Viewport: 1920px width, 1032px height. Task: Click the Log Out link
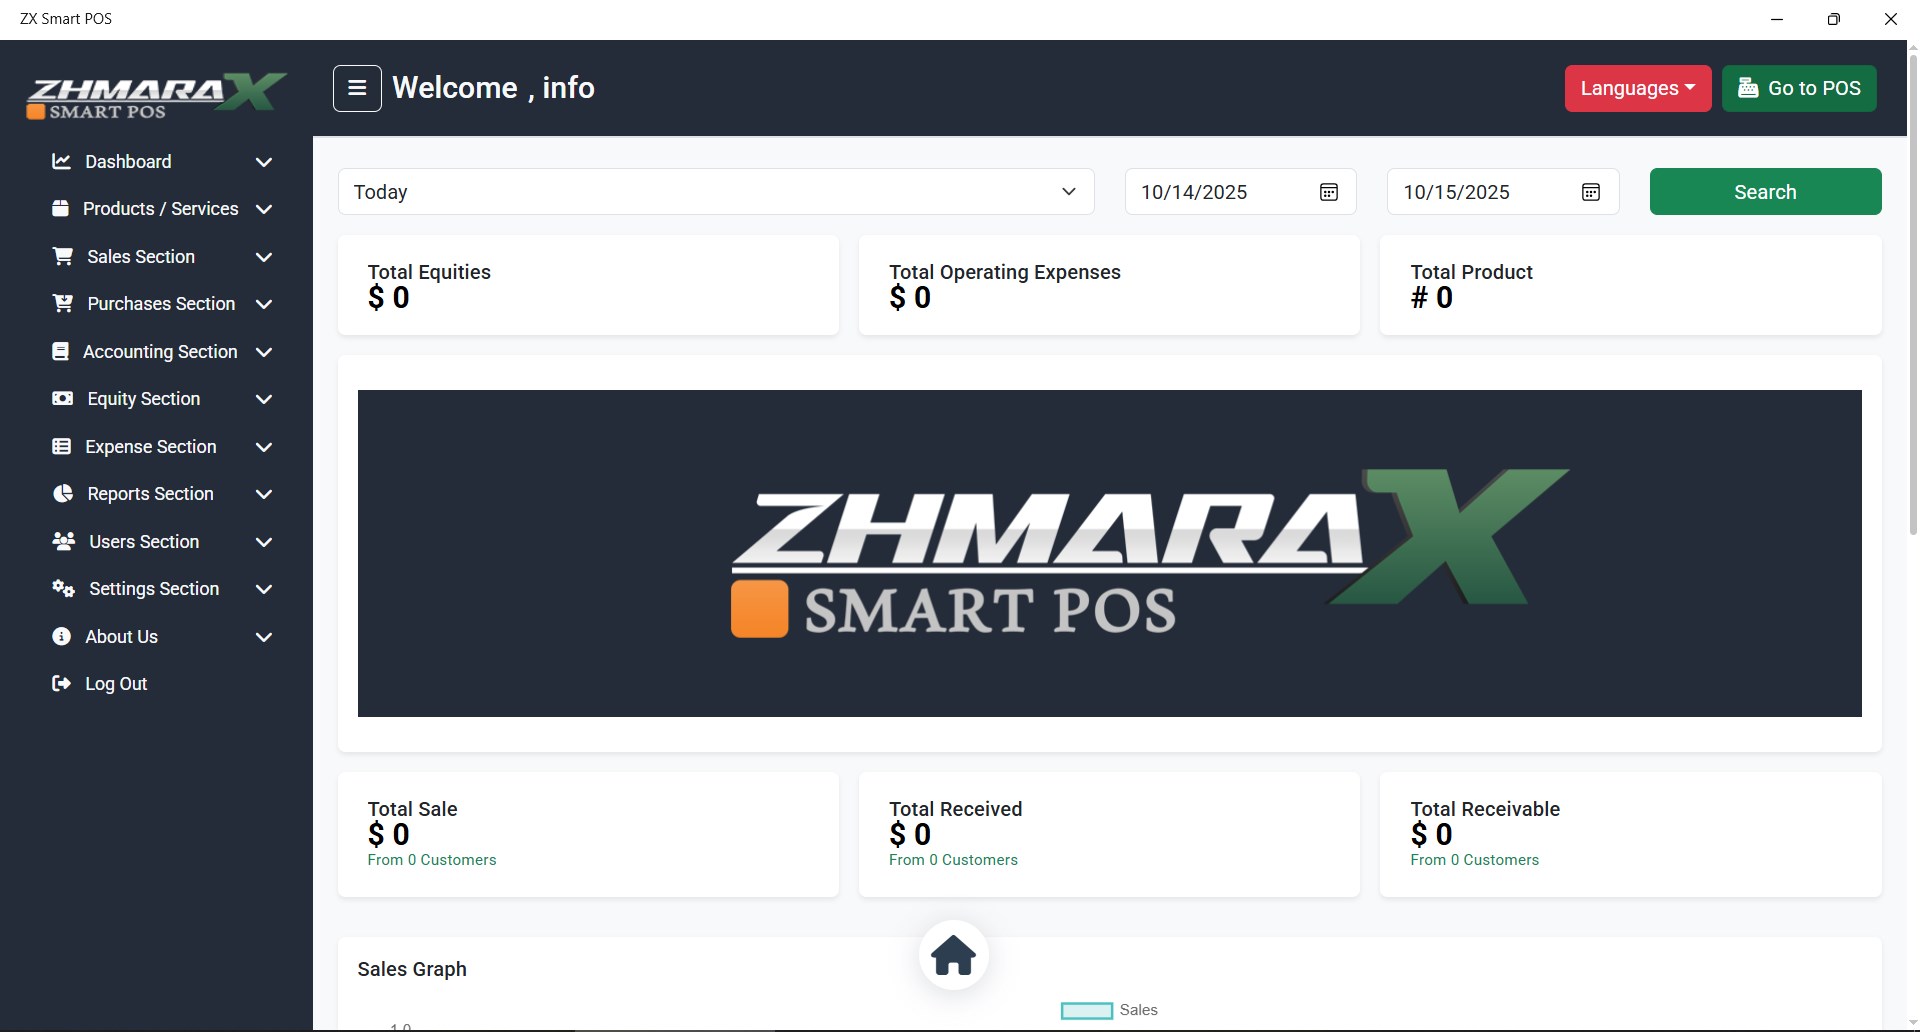(x=116, y=684)
